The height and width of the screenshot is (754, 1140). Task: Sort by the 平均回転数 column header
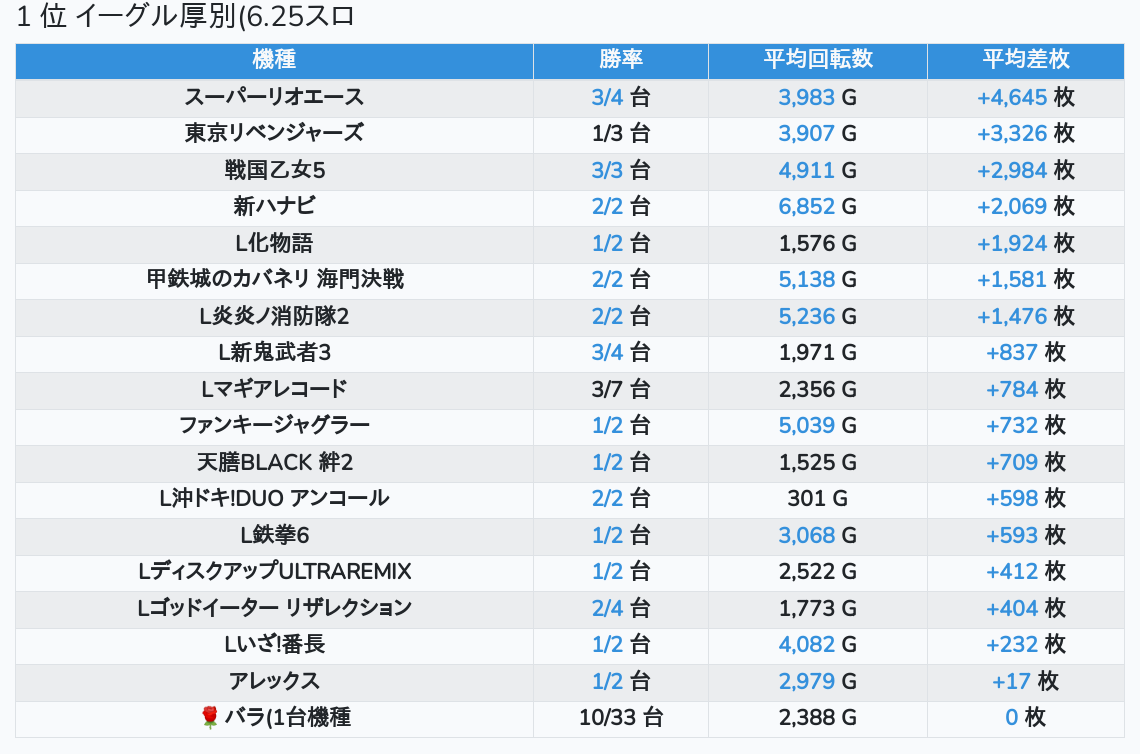[x=817, y=60]
